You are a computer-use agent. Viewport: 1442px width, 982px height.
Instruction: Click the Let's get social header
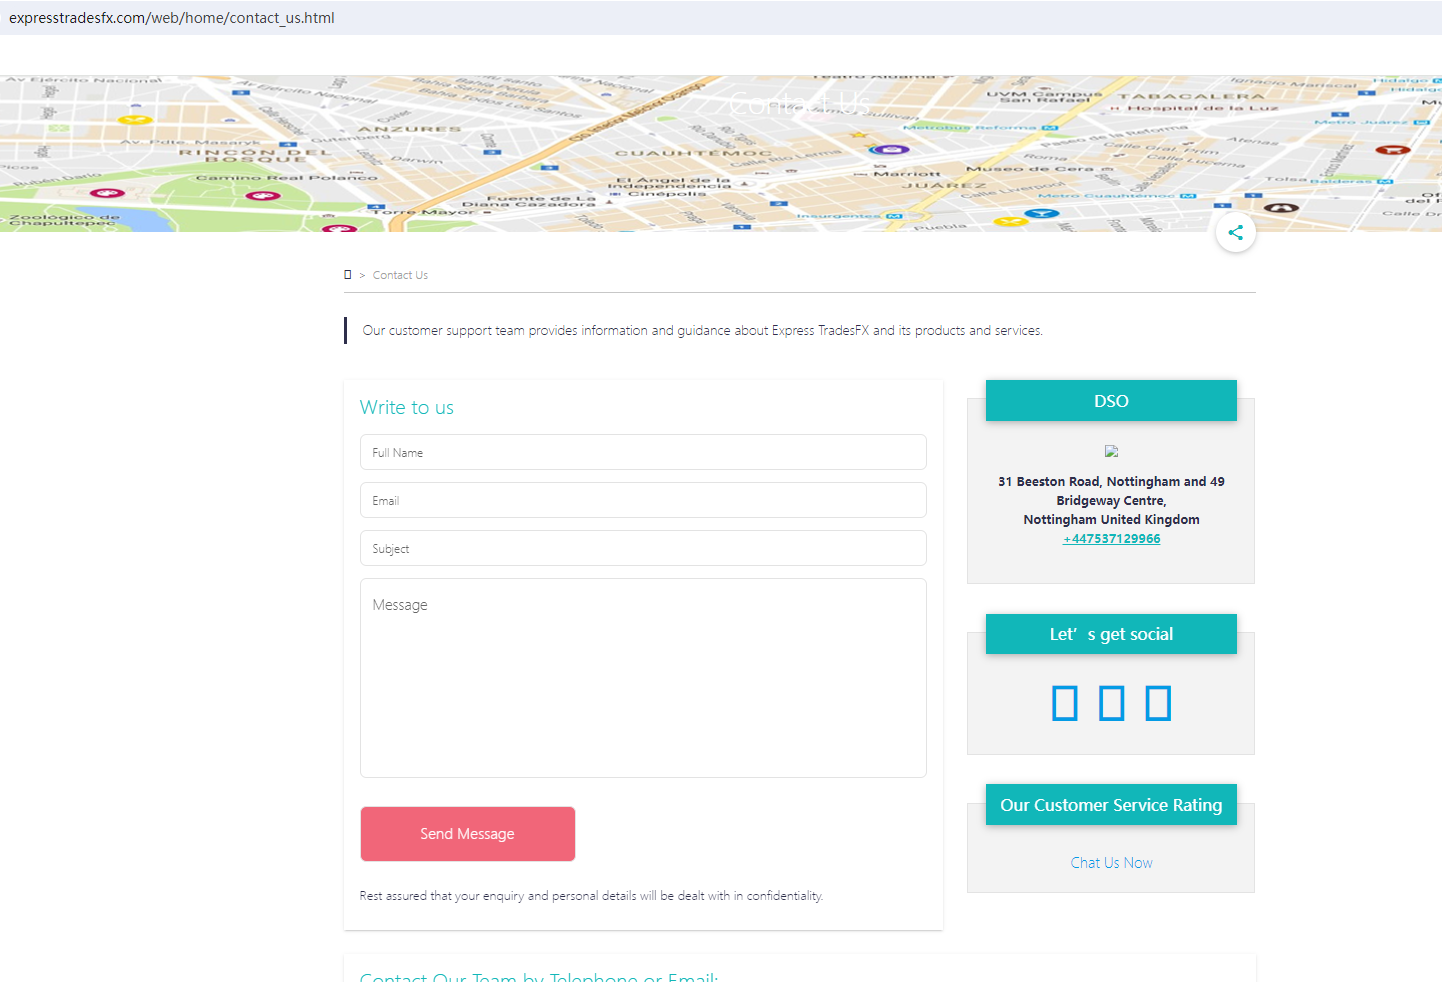[x=1111, y=634]
